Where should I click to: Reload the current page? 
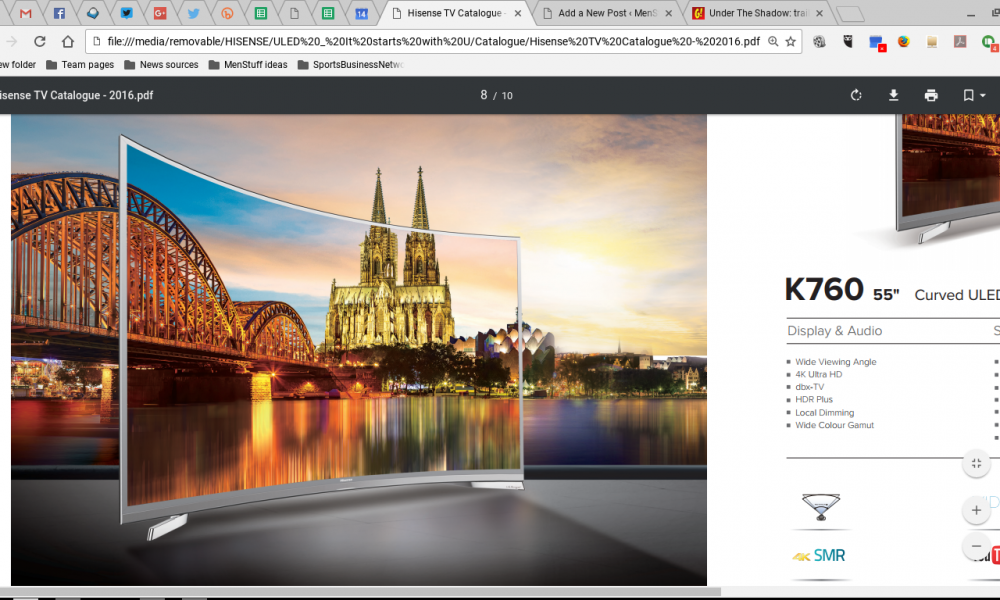(40, 42)
